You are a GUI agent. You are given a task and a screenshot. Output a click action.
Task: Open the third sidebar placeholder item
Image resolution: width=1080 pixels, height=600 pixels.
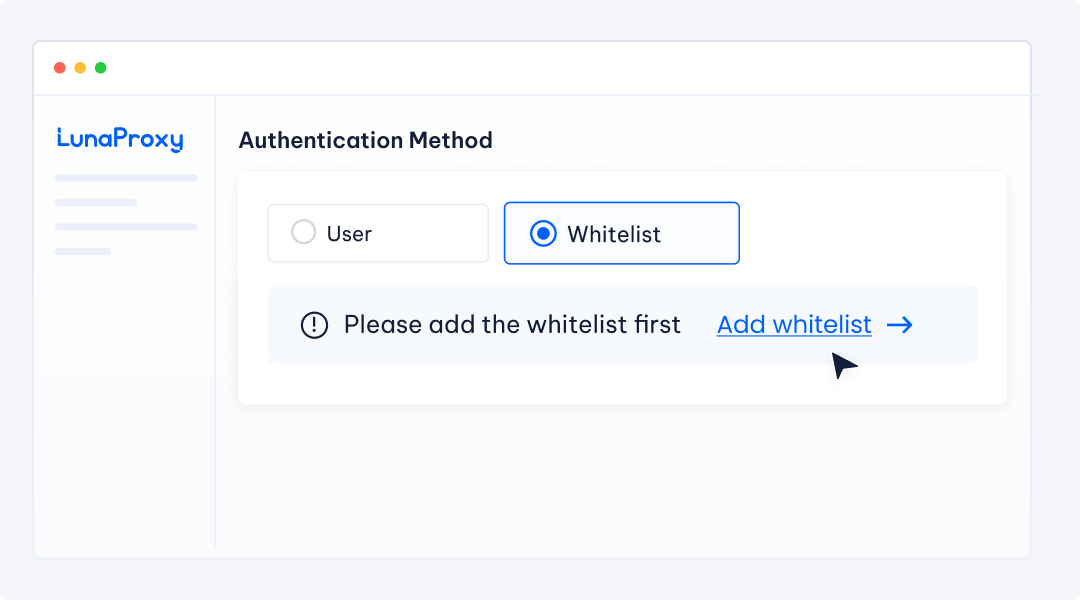(x=126, y=227)
